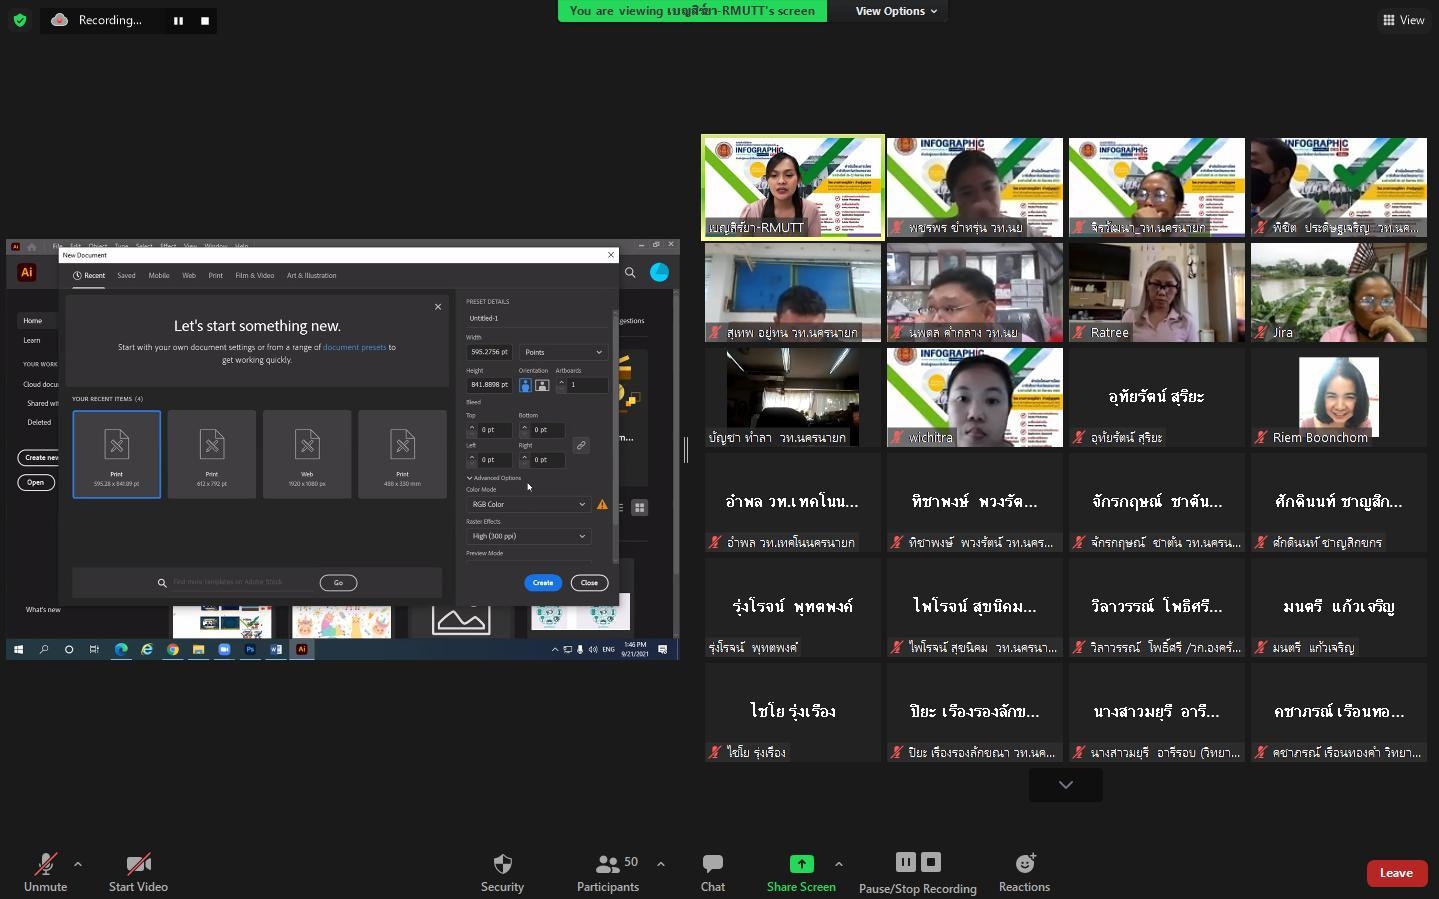Leave the meeting
The width and height of the screenshot is (1439, 899).
coord(1396,873)
